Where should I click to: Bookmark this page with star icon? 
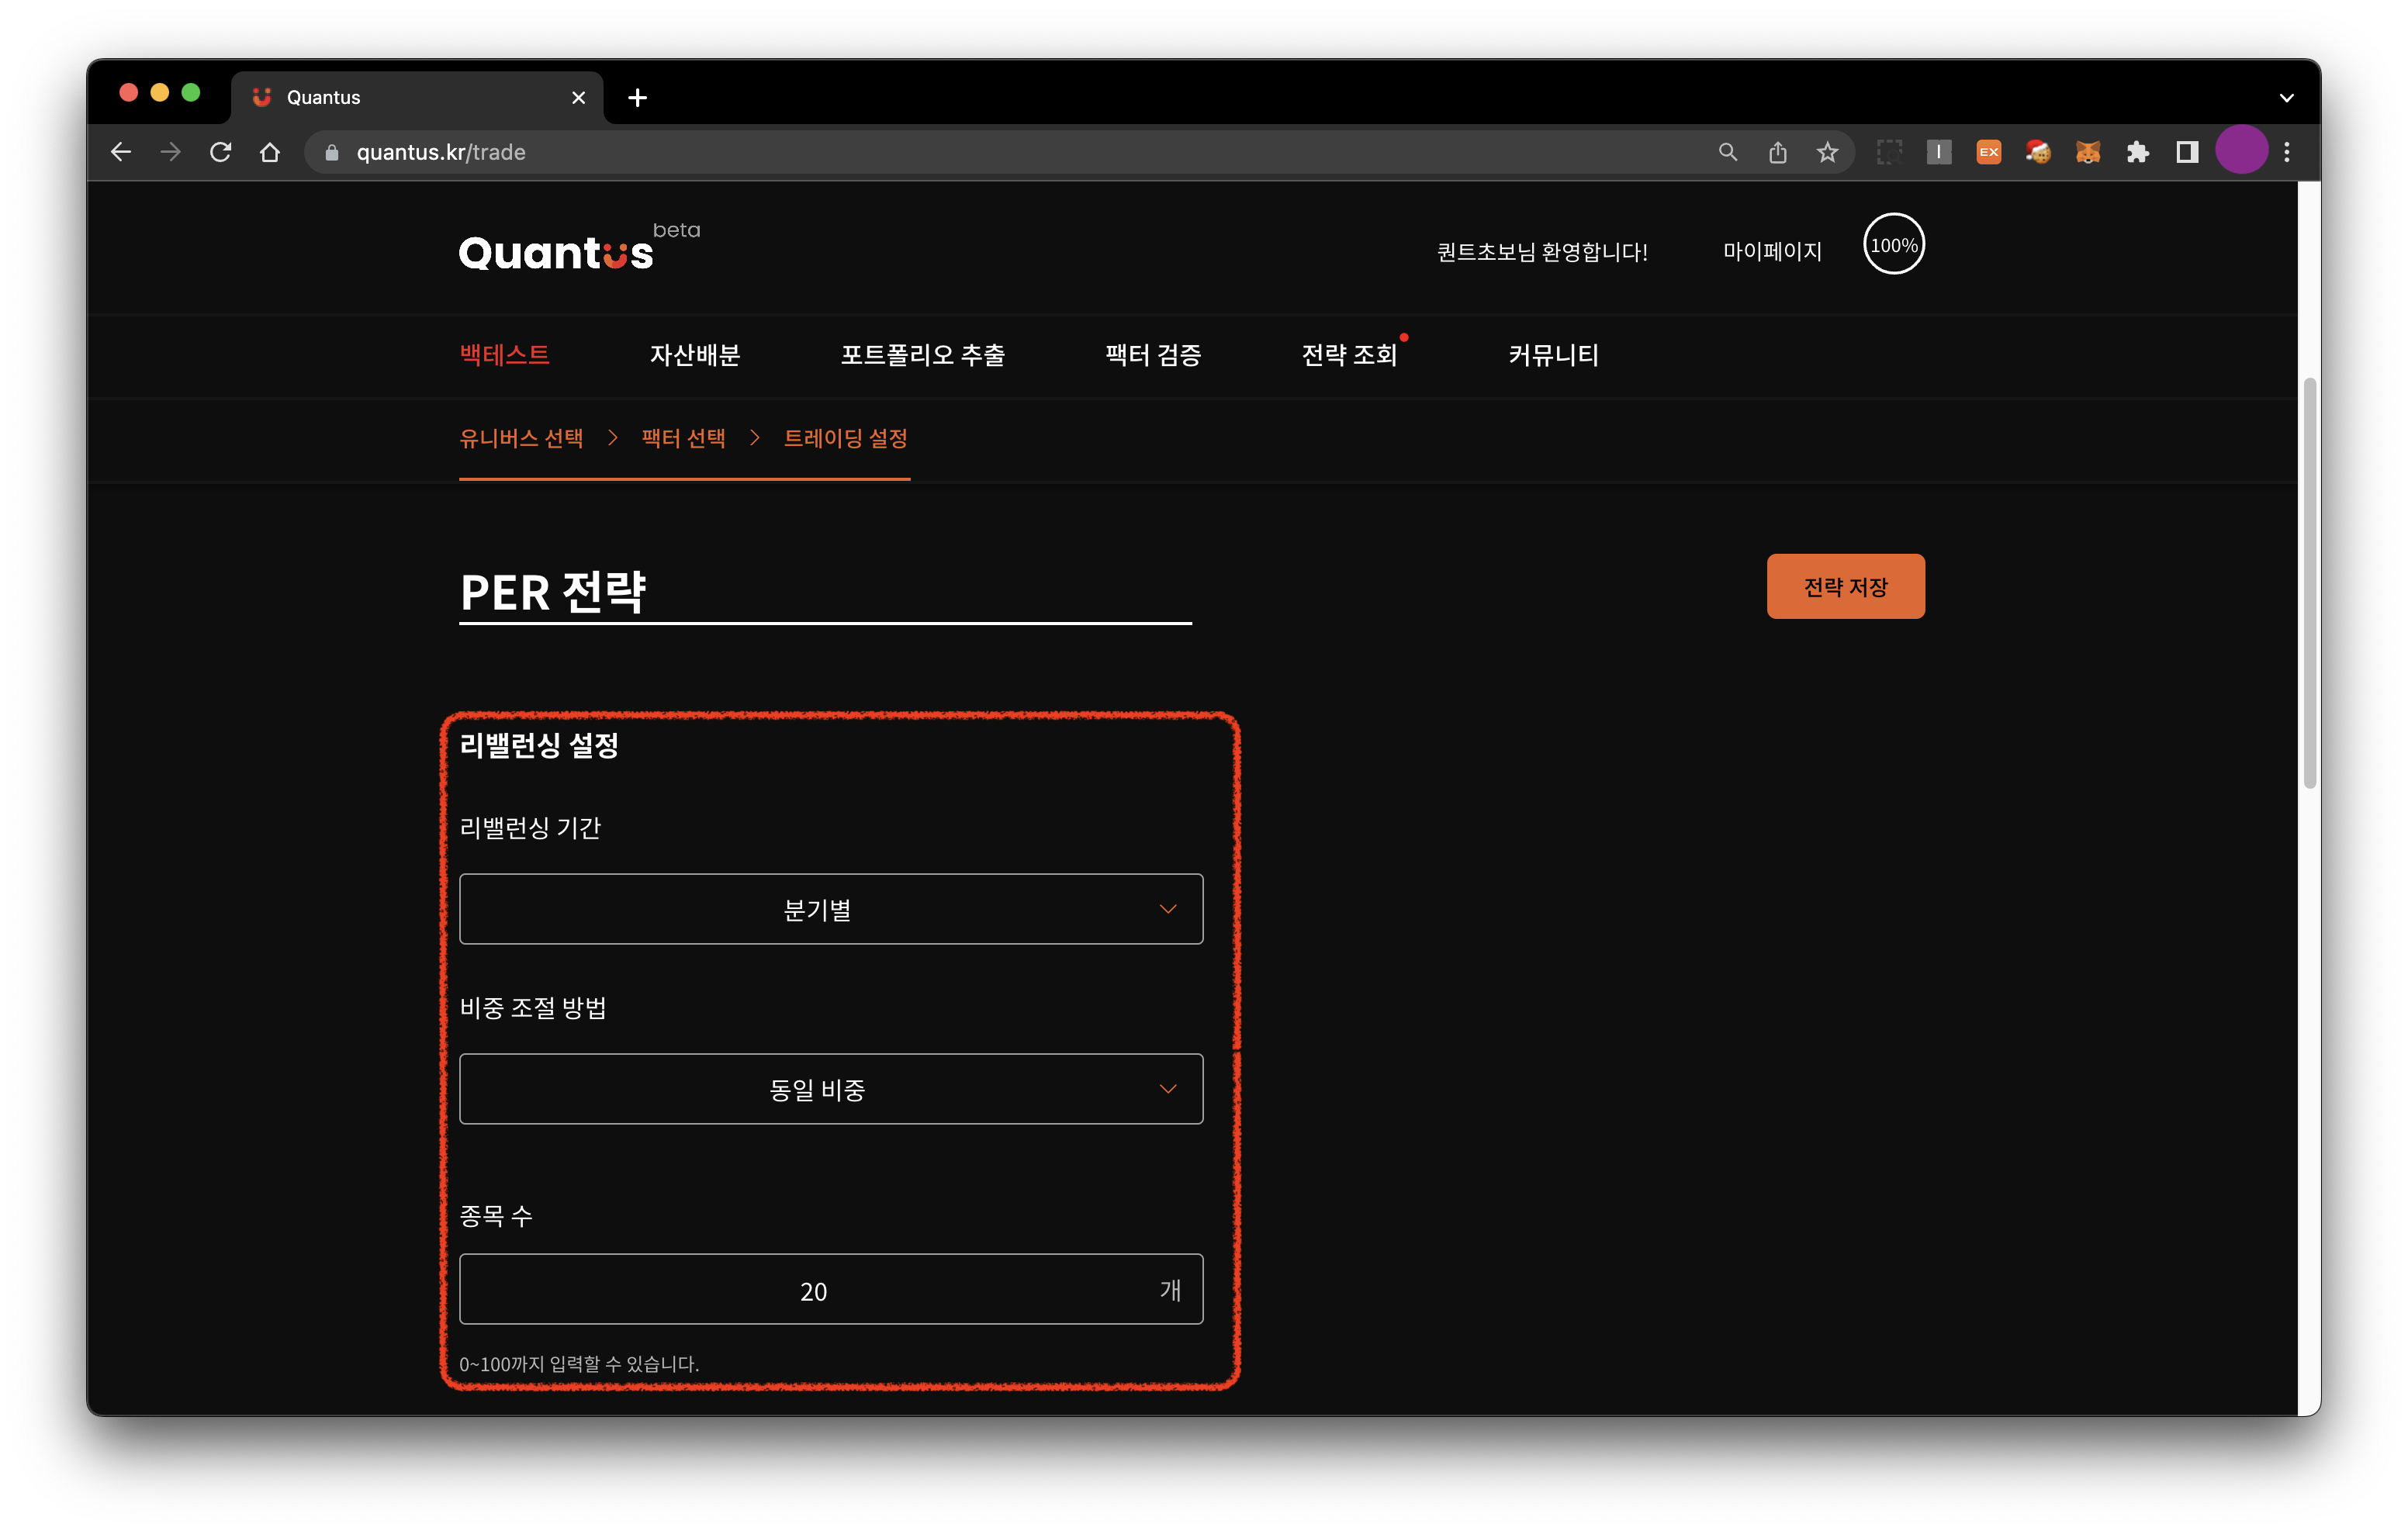click(1827, 152)
